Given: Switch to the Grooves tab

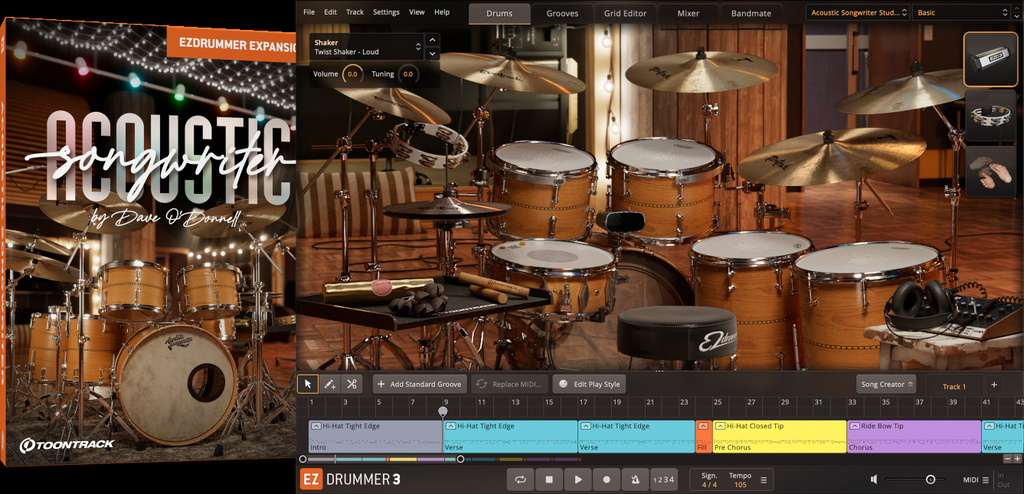Looking at the screenshot, I should pos(562,13).
